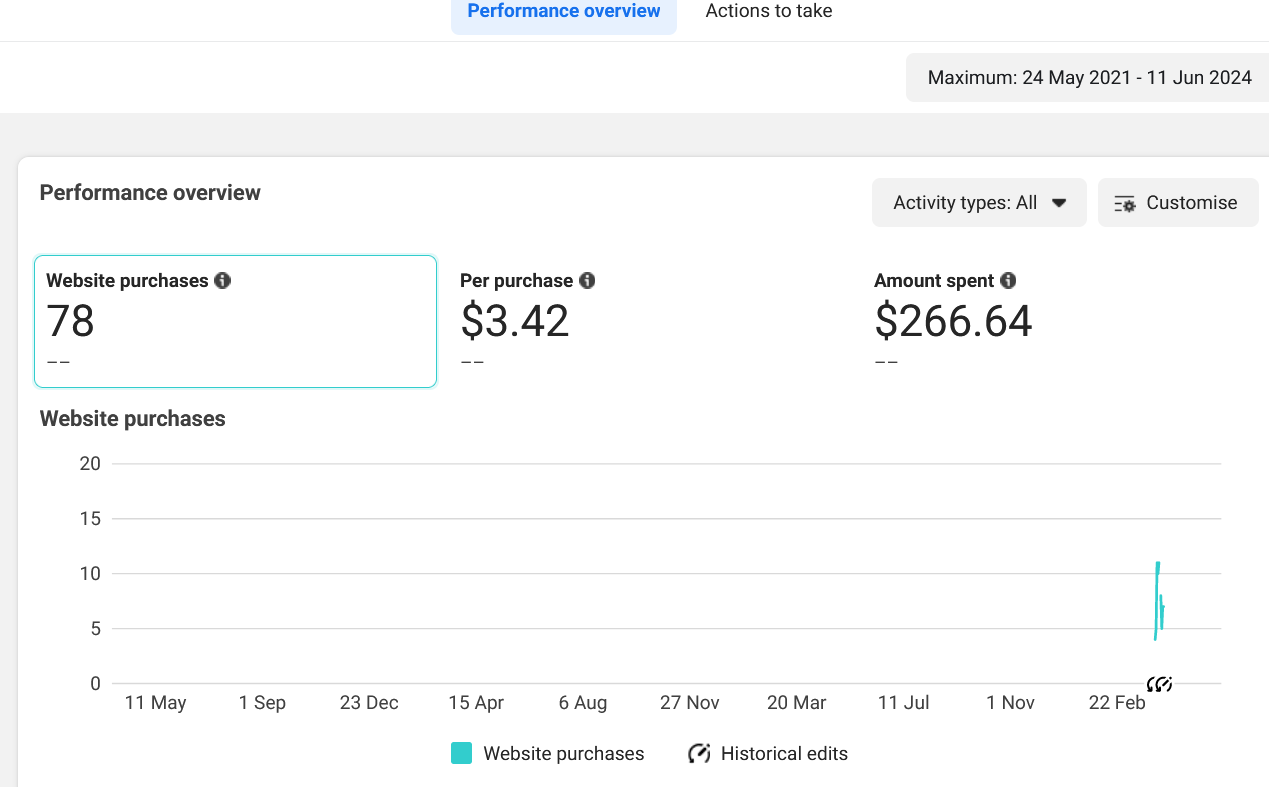This screenshot has width=1269, height=787.
Task: Select the Website purchases metric card
Action: pos(236,321)
